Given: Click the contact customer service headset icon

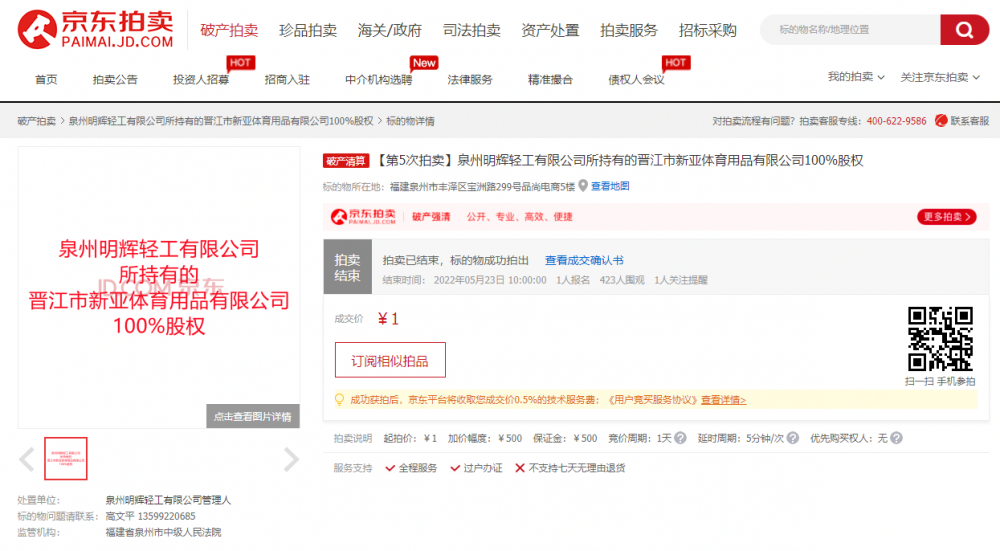Looking at the screenshot, I should click(x=941, y=121).
